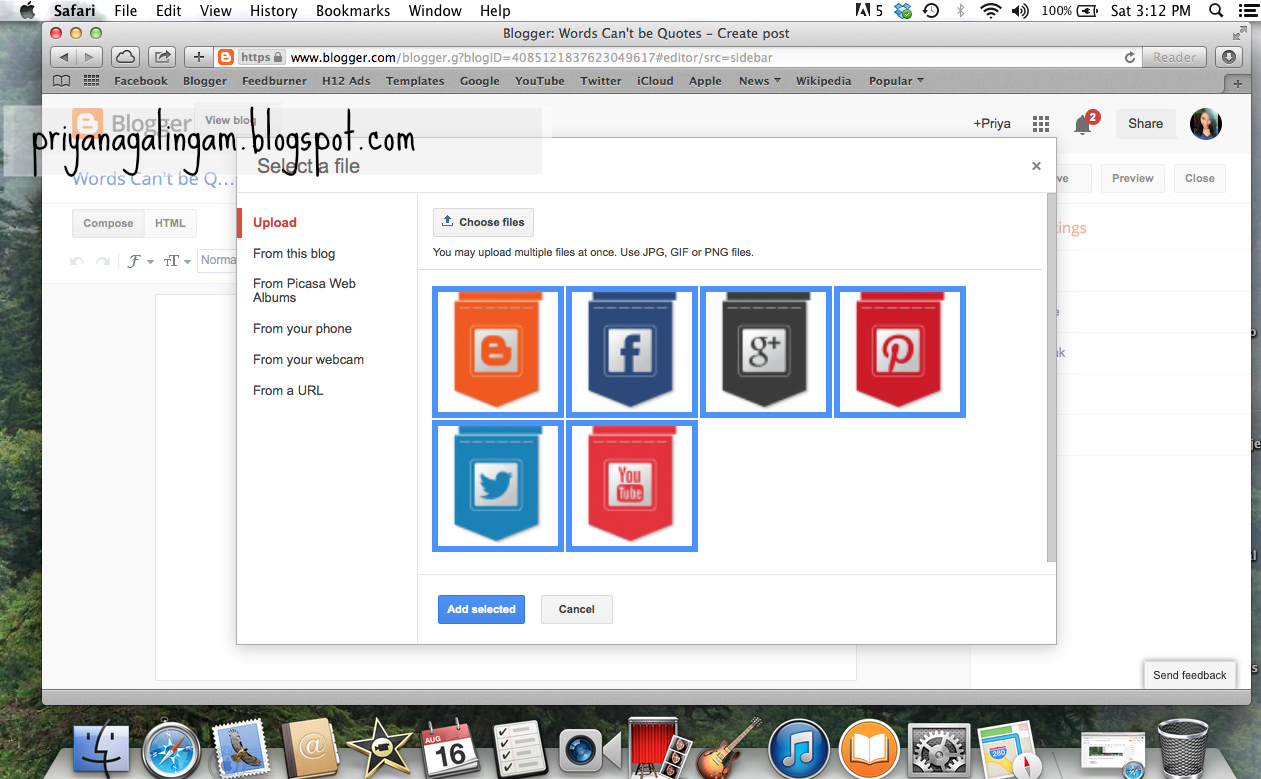Screen dimensions: 1261x779
Task: Cancel the Select a file dialog
Action: (576, 609)
